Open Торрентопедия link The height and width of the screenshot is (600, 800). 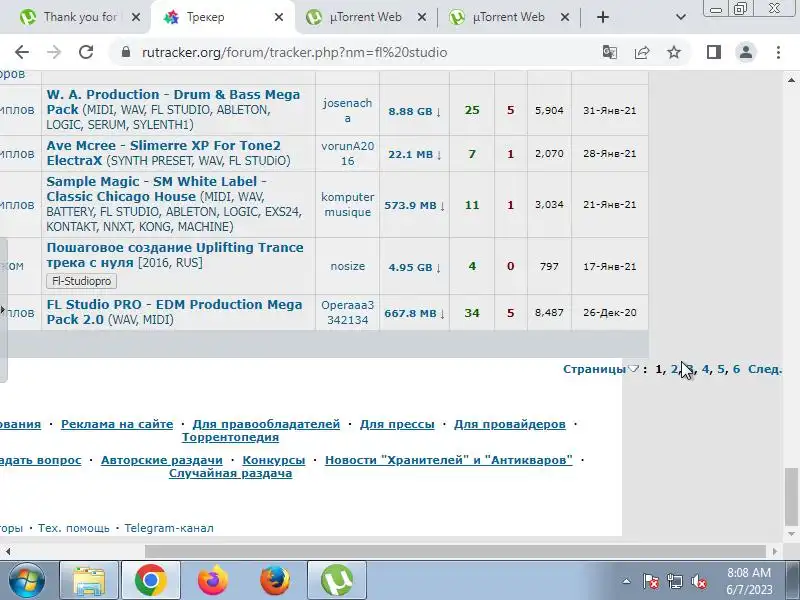click(x=230, y=437)
